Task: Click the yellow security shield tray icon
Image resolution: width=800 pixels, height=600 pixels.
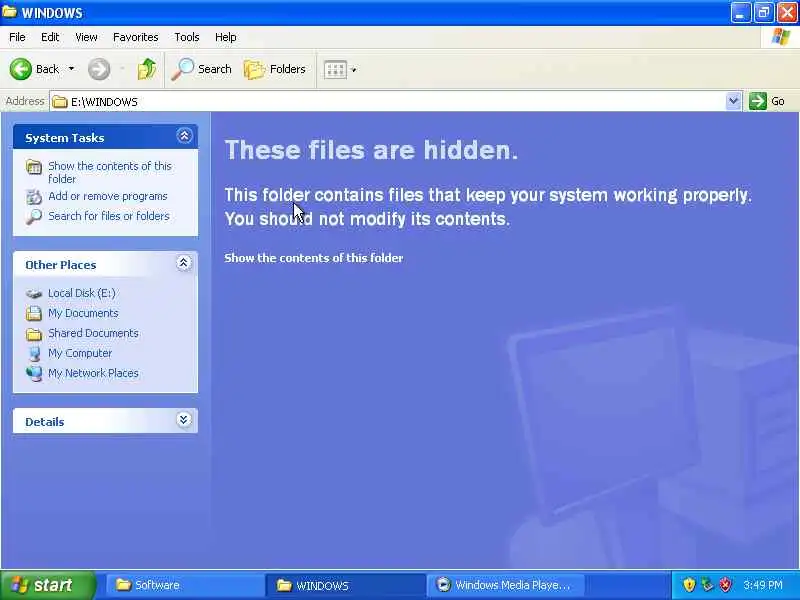Action: pos(689,585)
